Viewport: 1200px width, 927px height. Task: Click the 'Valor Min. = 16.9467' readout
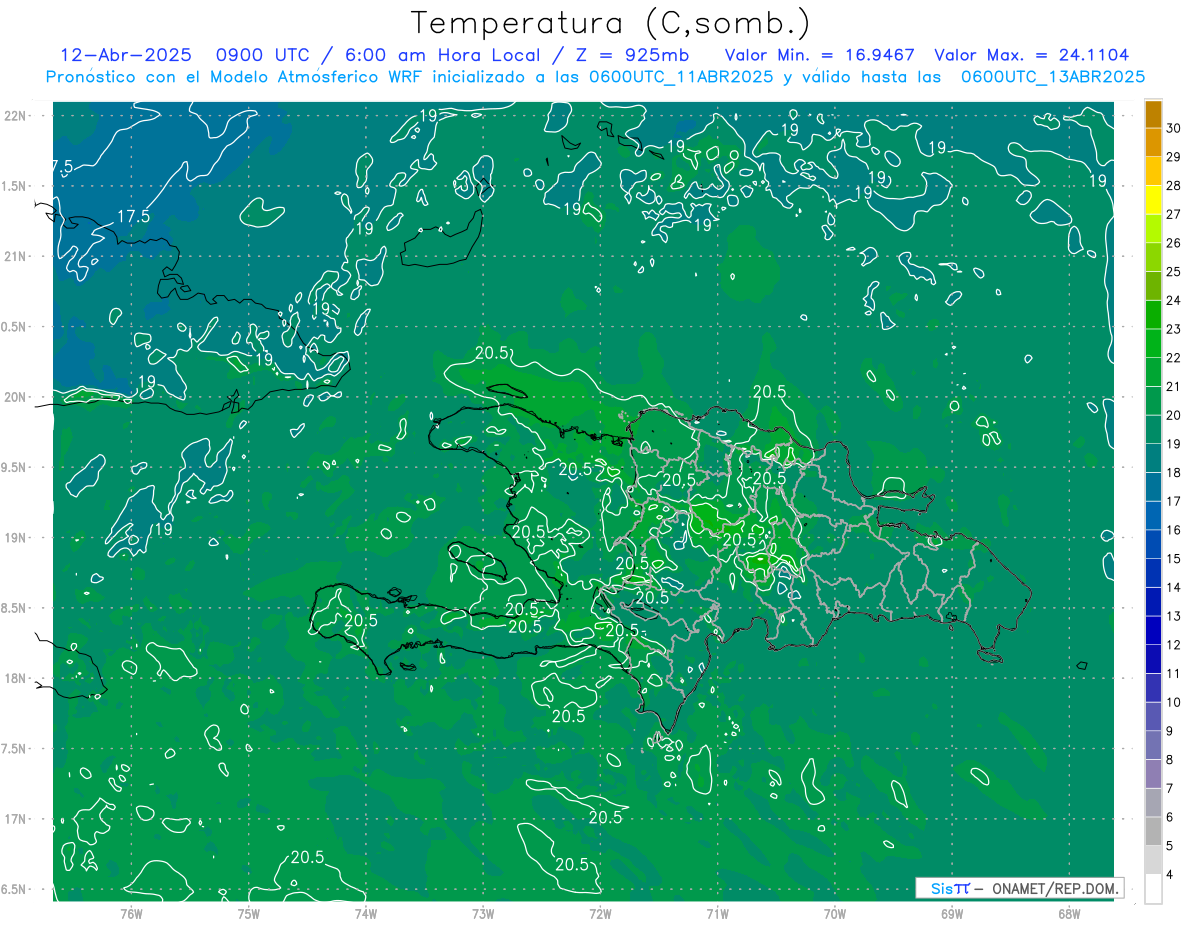tap(819, 55)
